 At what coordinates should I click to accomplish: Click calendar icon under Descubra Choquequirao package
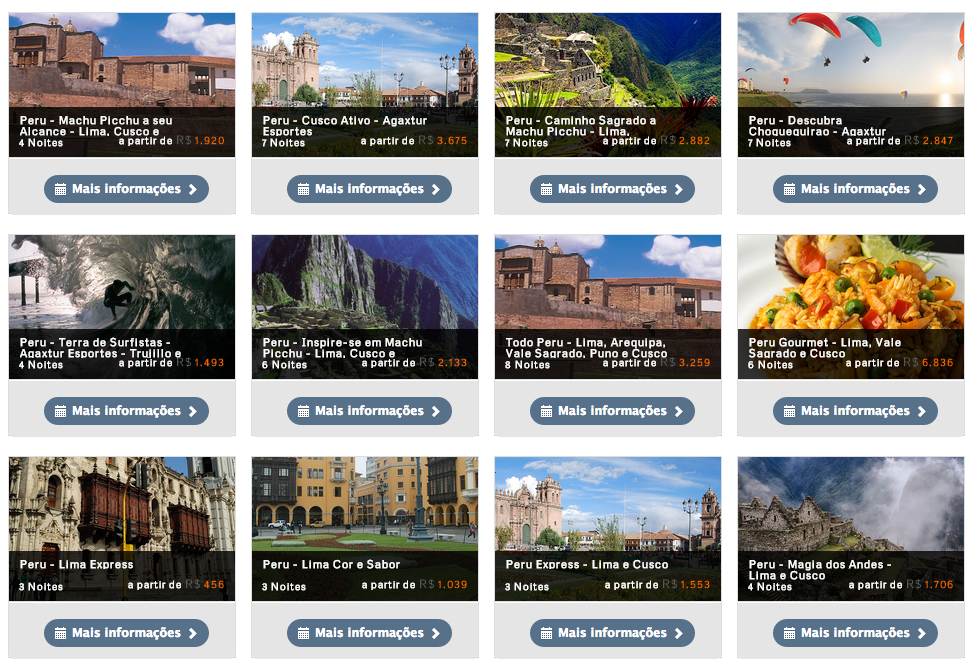[789, 189]
